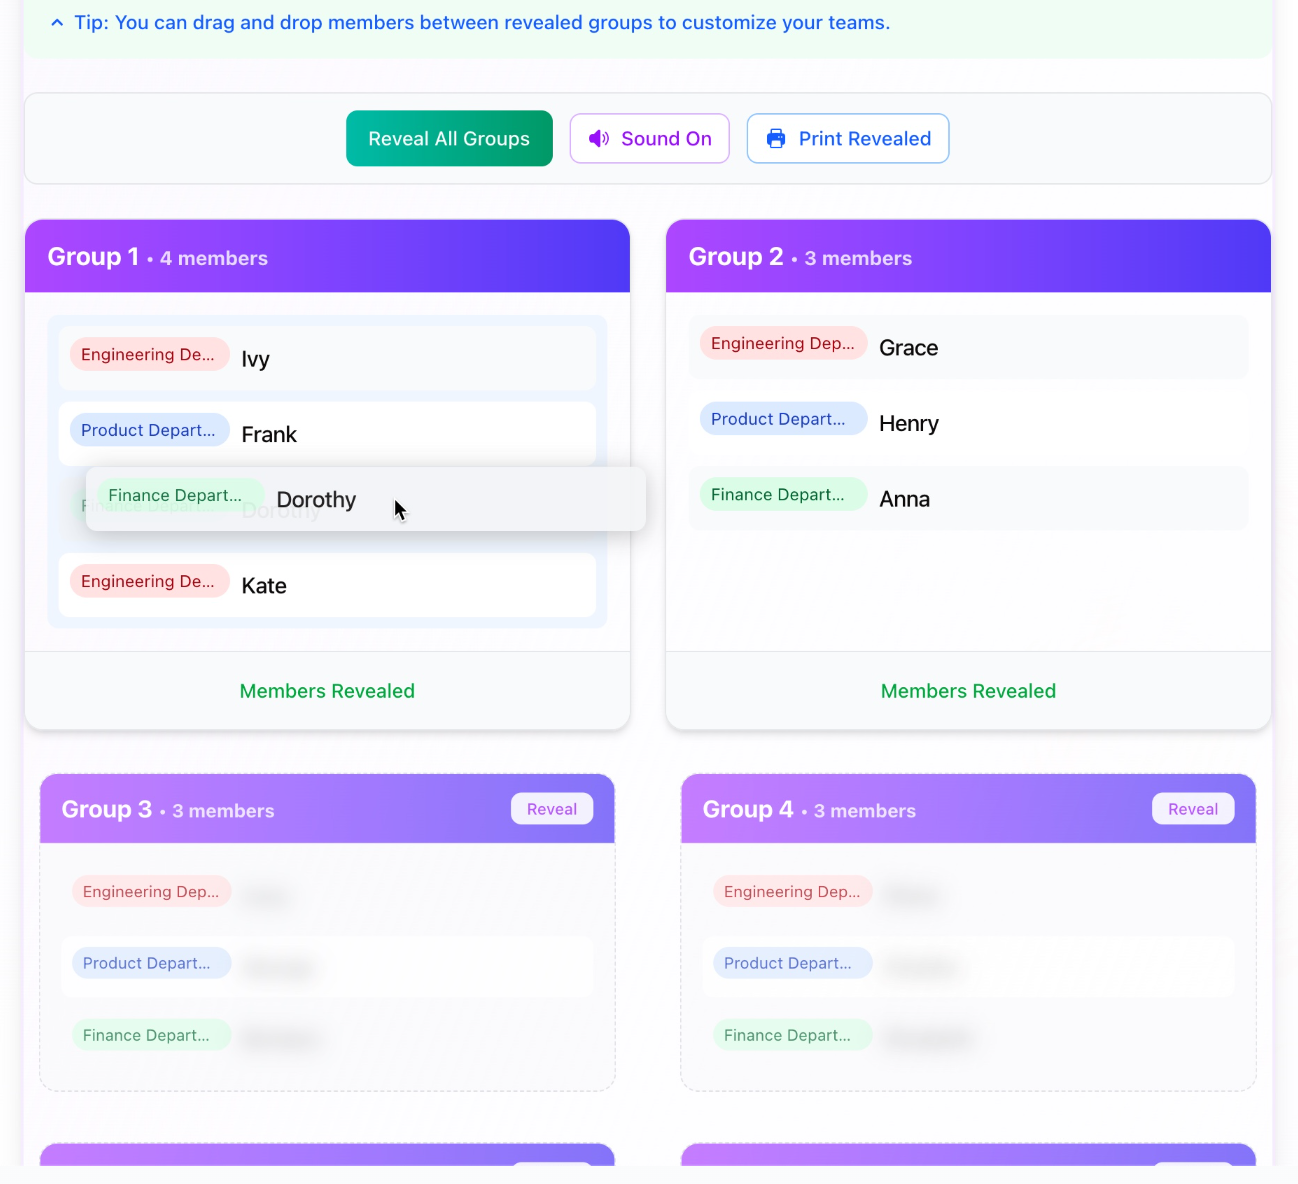1298x1184 pixels.
Task: Click the Group 1 header
Action: click(327, 257)
